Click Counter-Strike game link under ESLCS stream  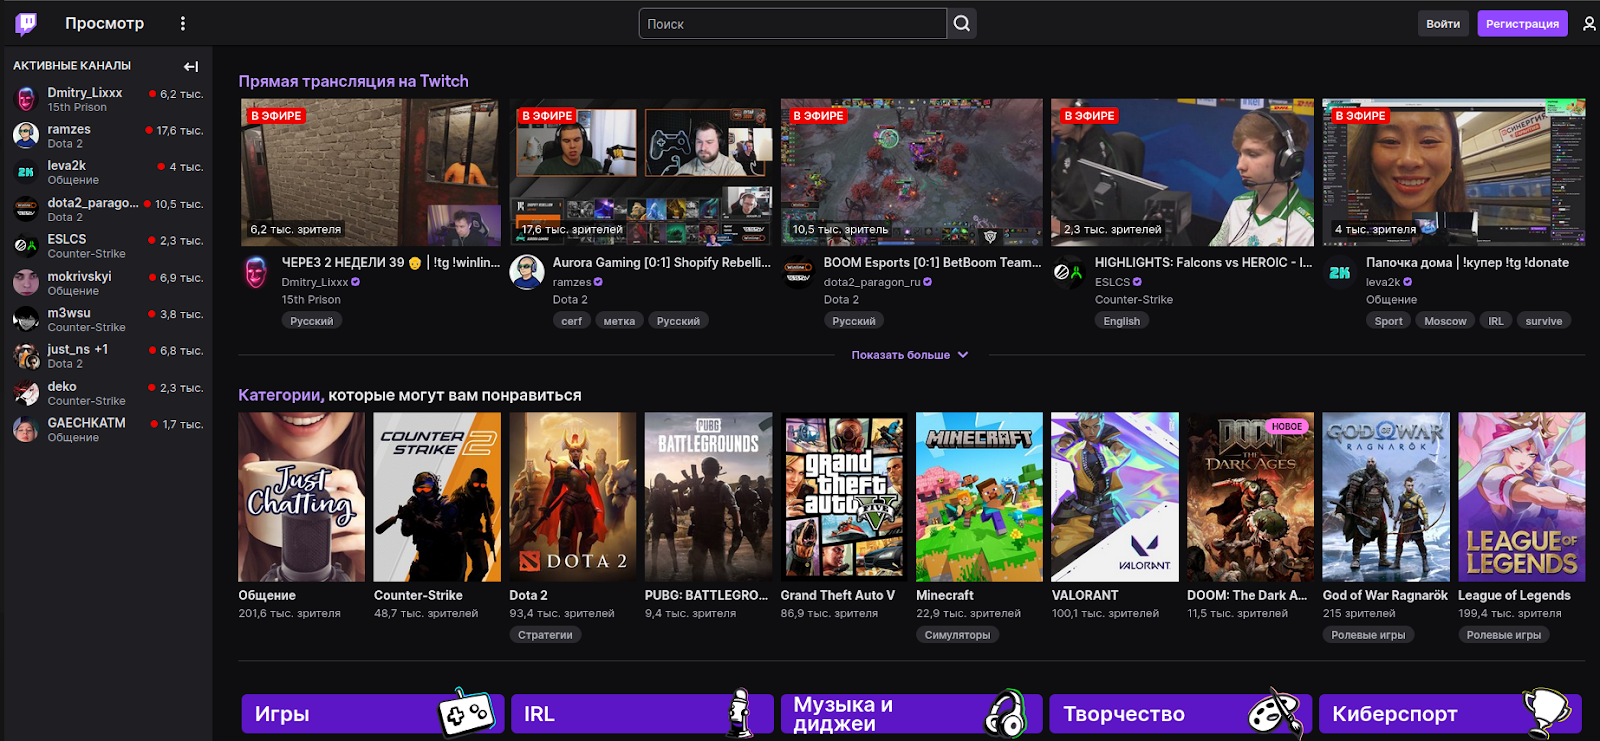click(1133, 300)
